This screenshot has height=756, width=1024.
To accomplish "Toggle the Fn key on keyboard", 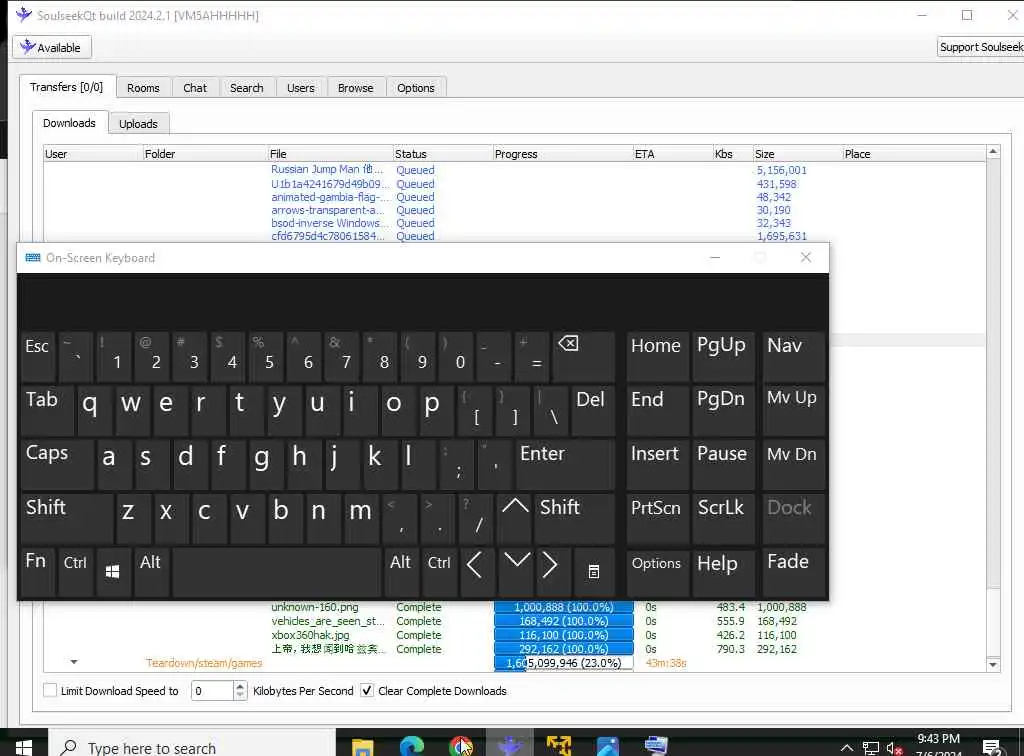I will 38,572.
